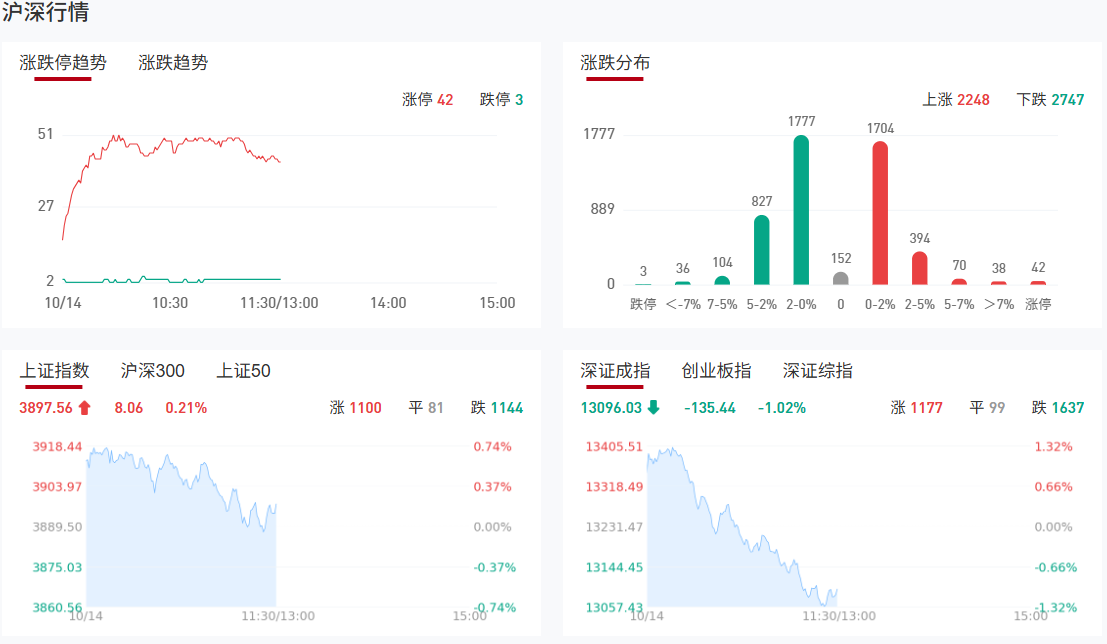The height and width of the screenshot is (644, 1107).
Task: Click the green 5-2% bar labeled 827
Action: click(762, 250)
